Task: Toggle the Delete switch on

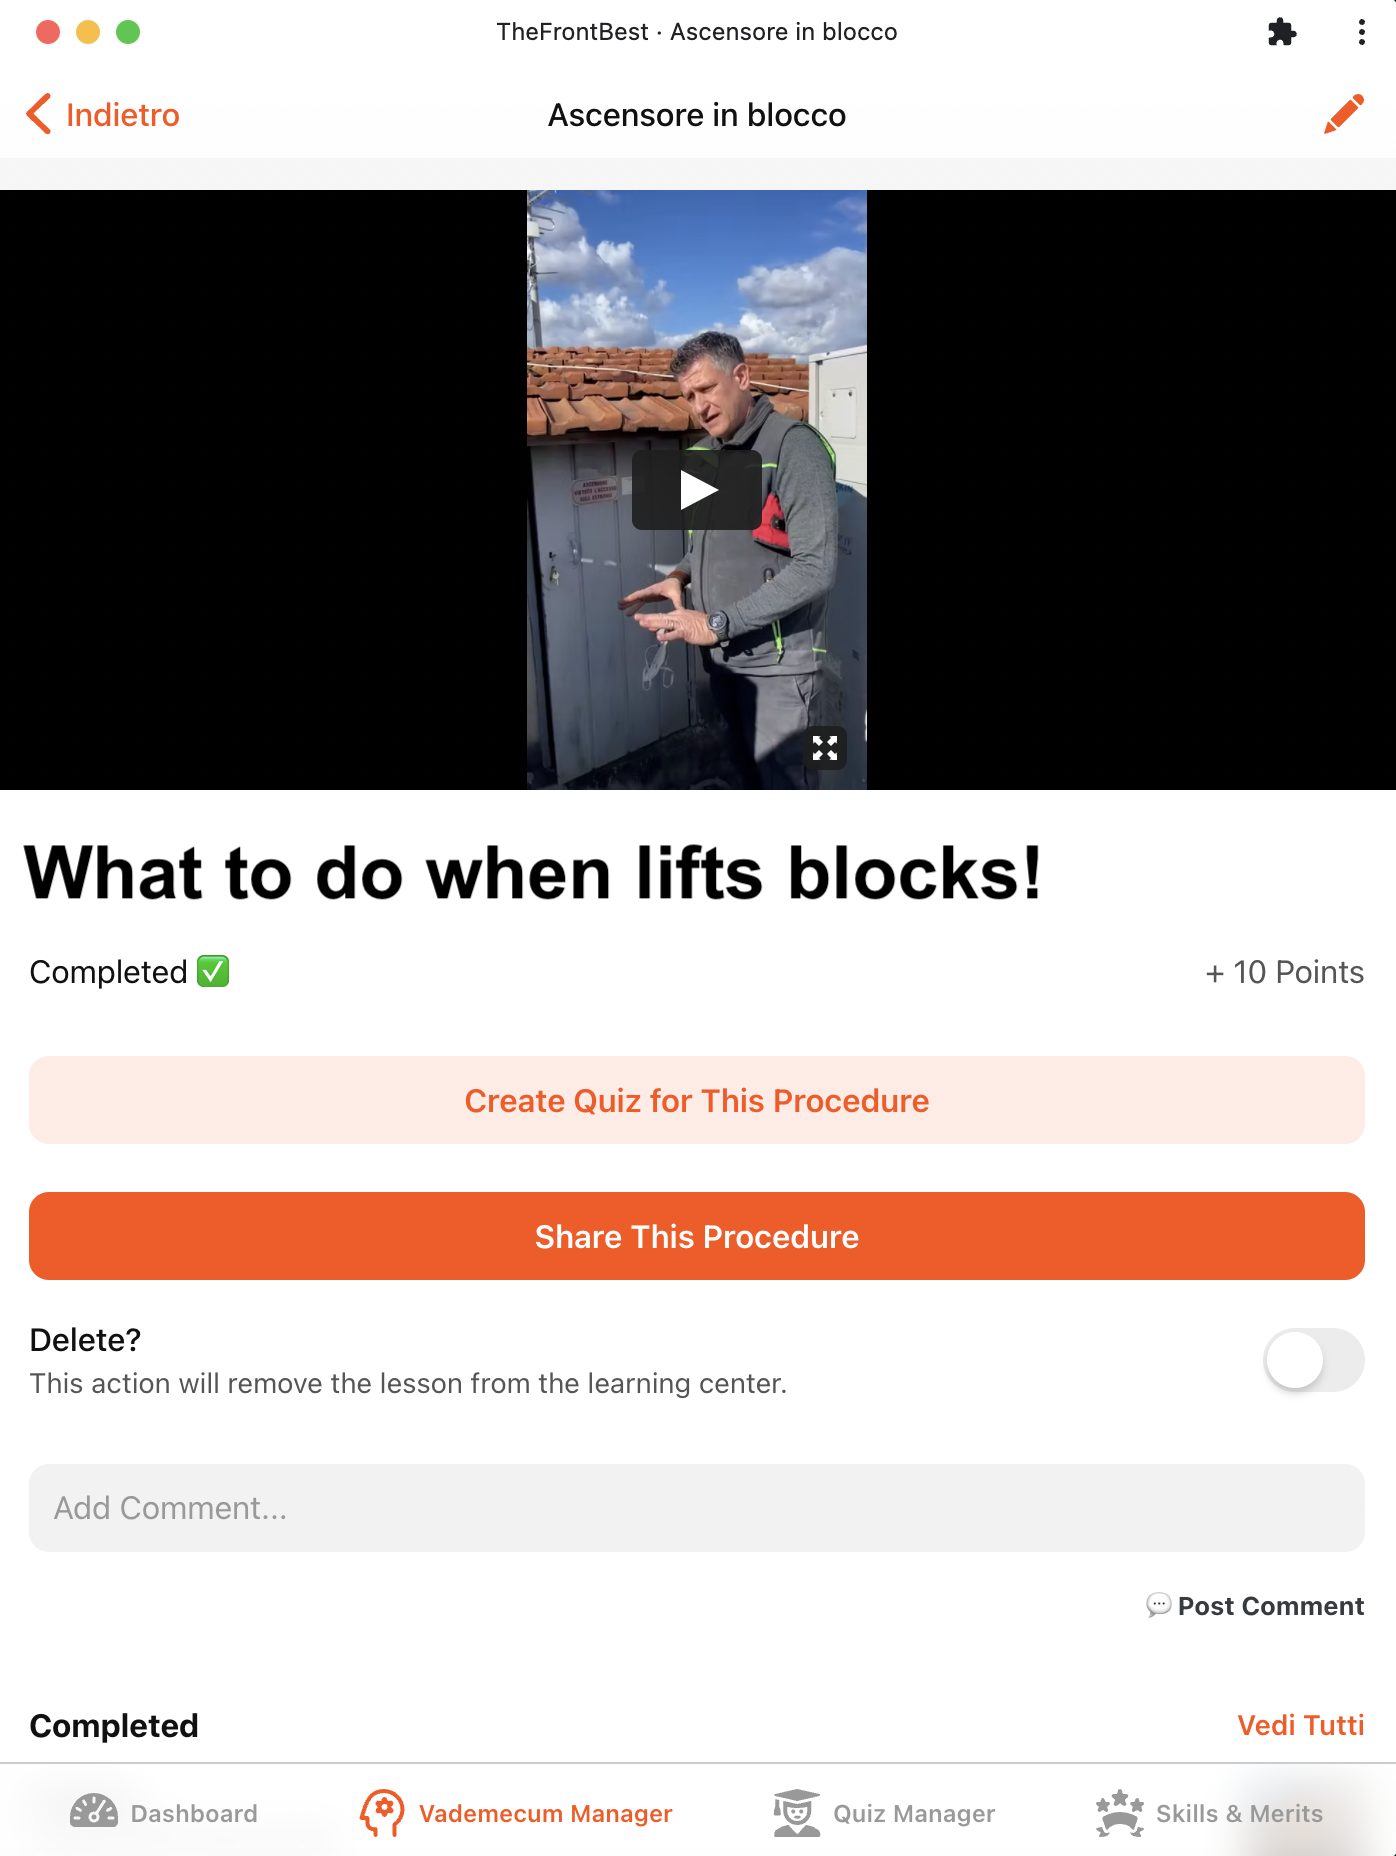Action: (x=1314, y=1360)
